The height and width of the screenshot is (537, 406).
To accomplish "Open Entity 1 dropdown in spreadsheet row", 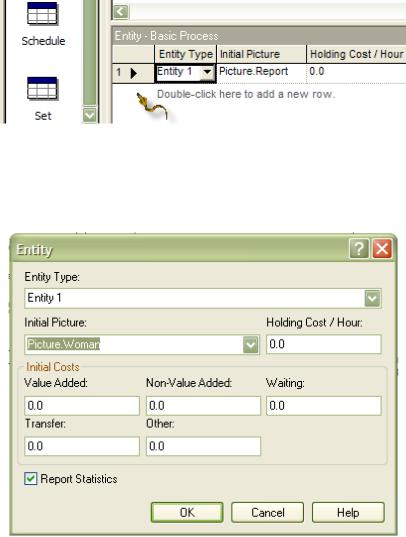I will click(207, 72).
